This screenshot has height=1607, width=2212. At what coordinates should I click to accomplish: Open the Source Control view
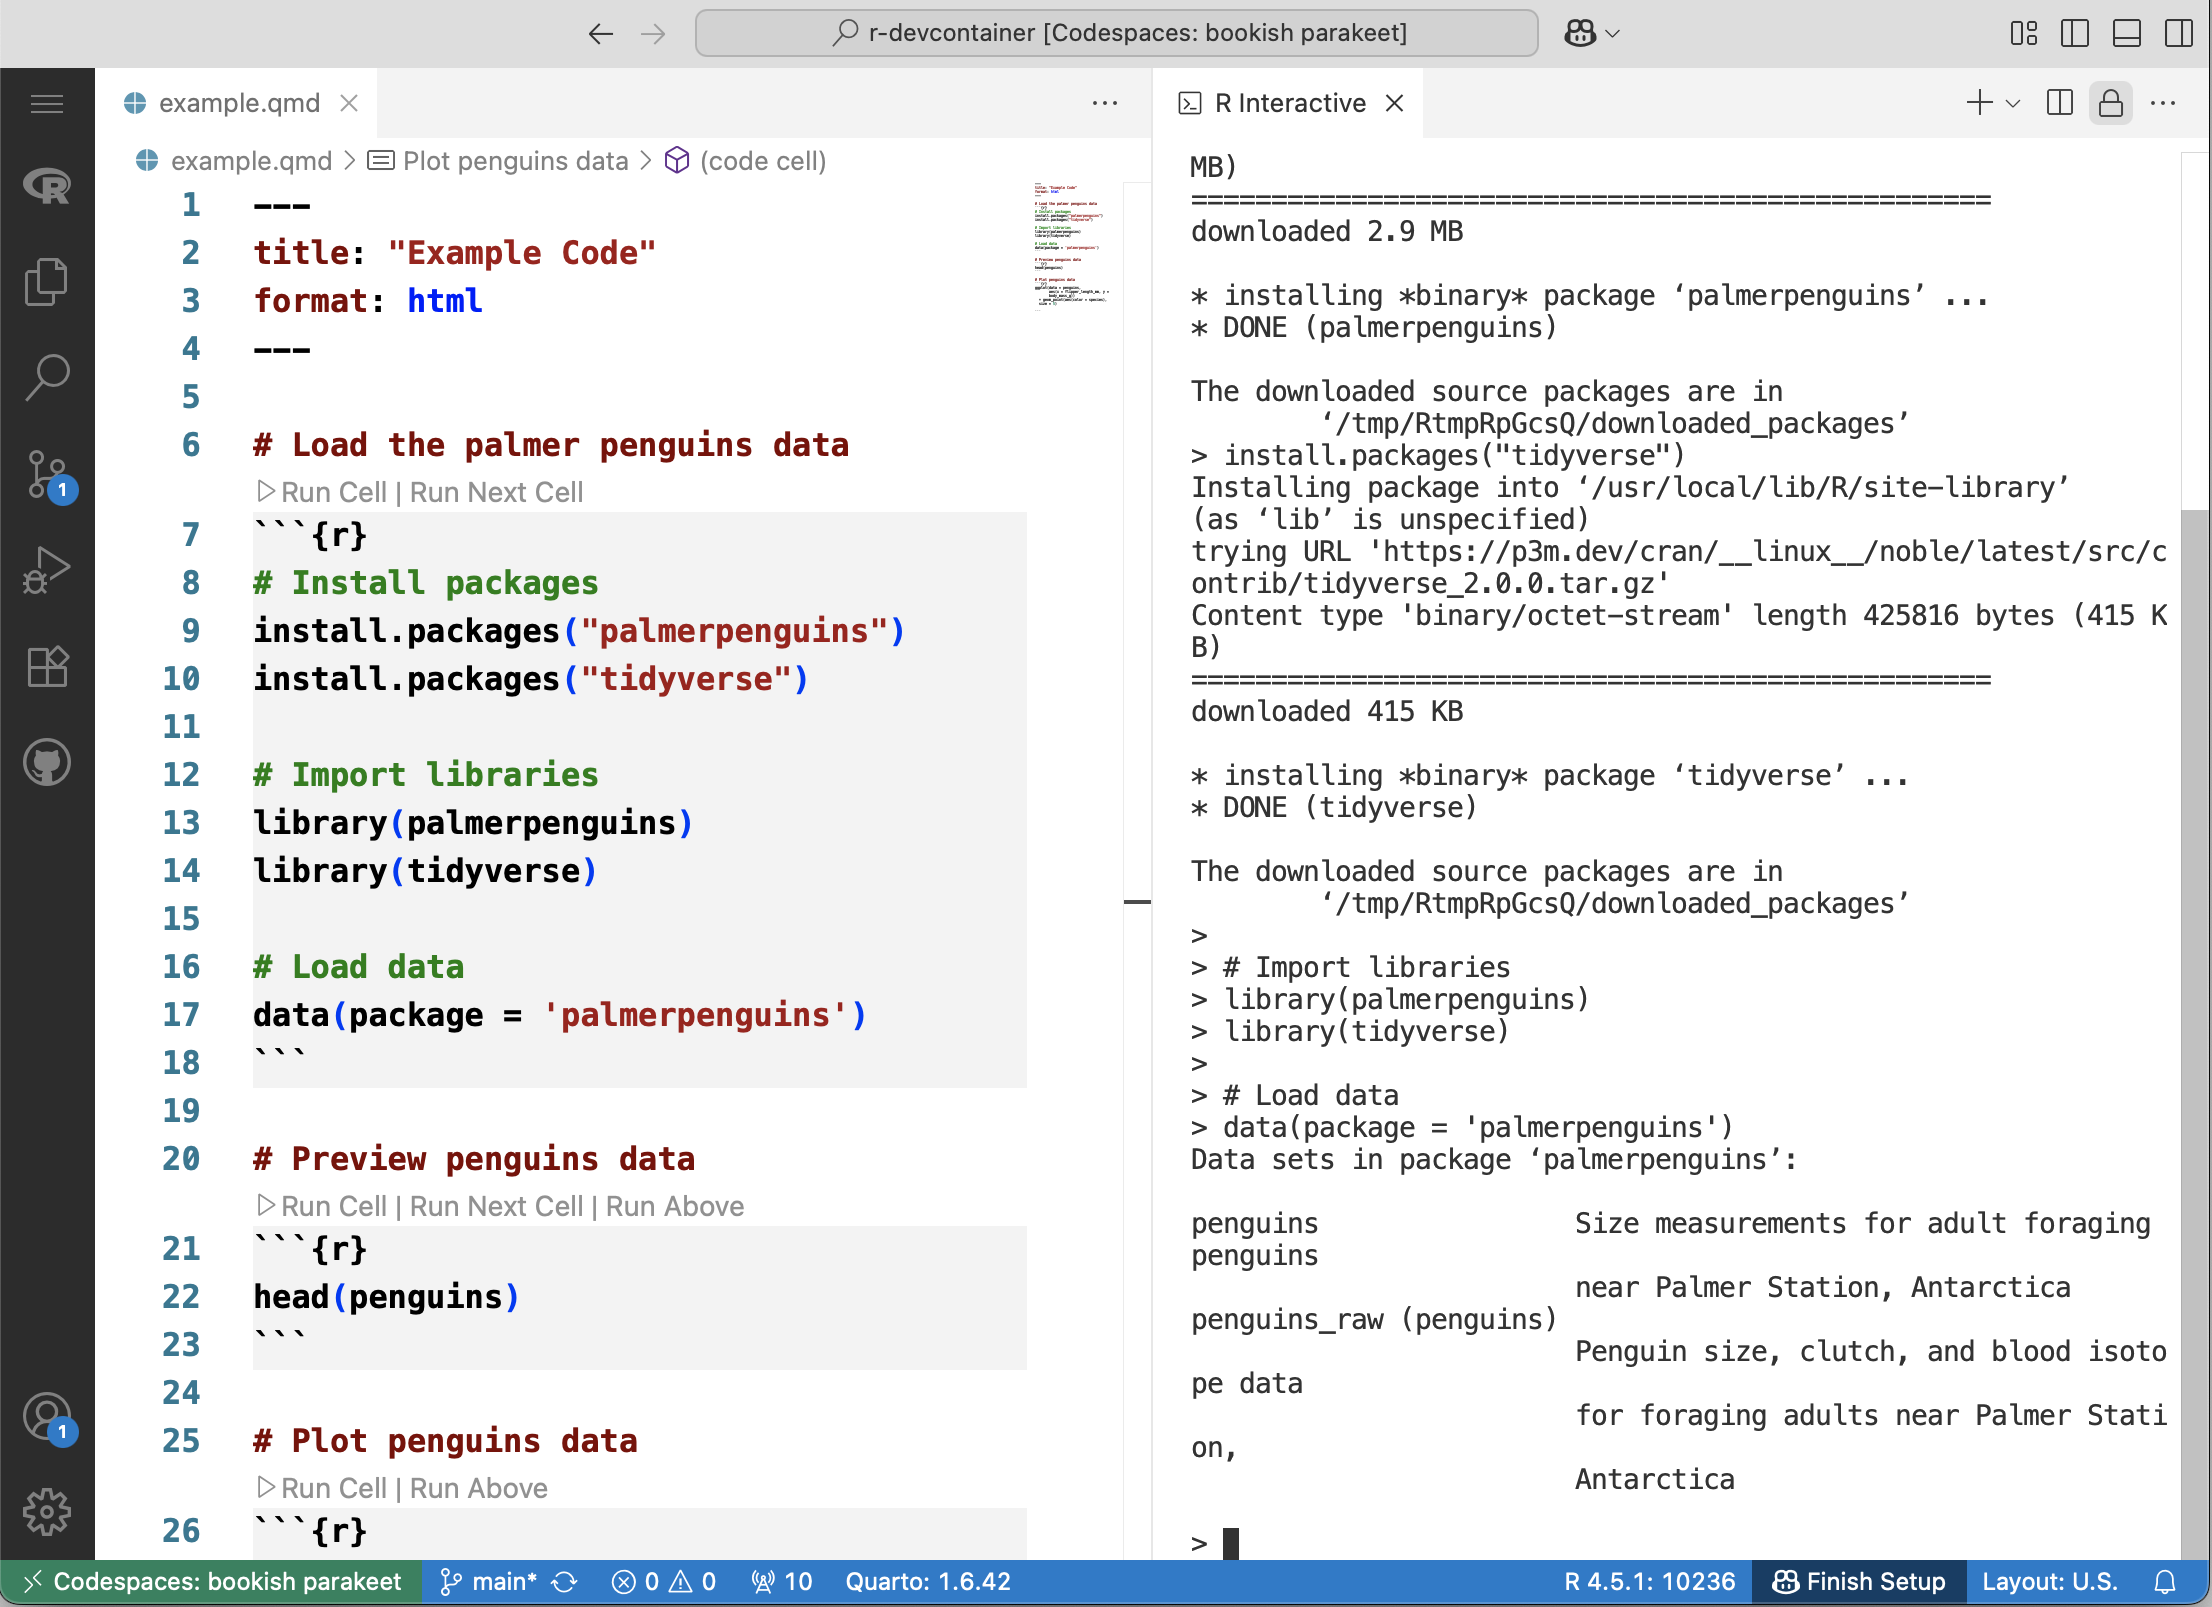tap(47, 474)
